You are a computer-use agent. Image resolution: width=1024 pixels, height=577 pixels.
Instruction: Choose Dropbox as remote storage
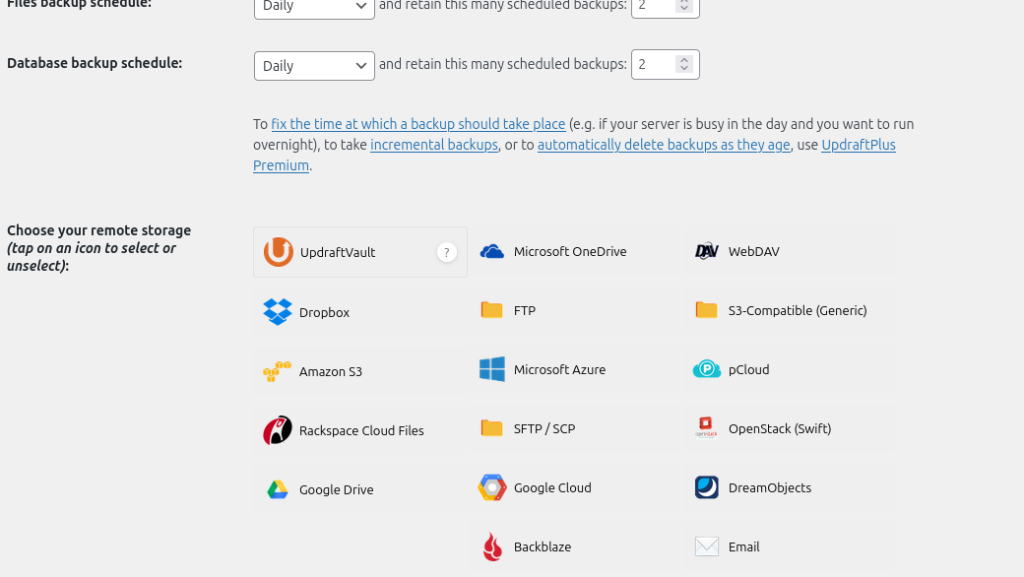click(278, 312)
